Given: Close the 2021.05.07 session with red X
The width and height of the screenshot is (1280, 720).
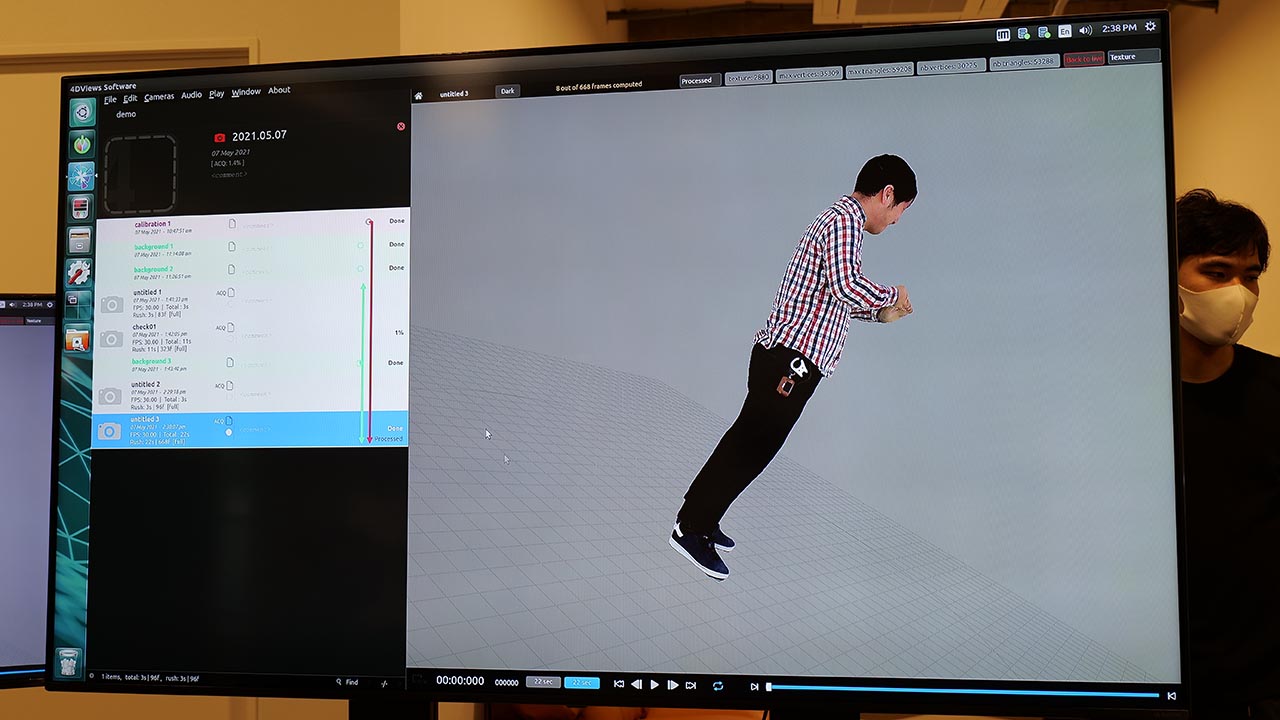Looking at the screenshot, I should [401, 126].
